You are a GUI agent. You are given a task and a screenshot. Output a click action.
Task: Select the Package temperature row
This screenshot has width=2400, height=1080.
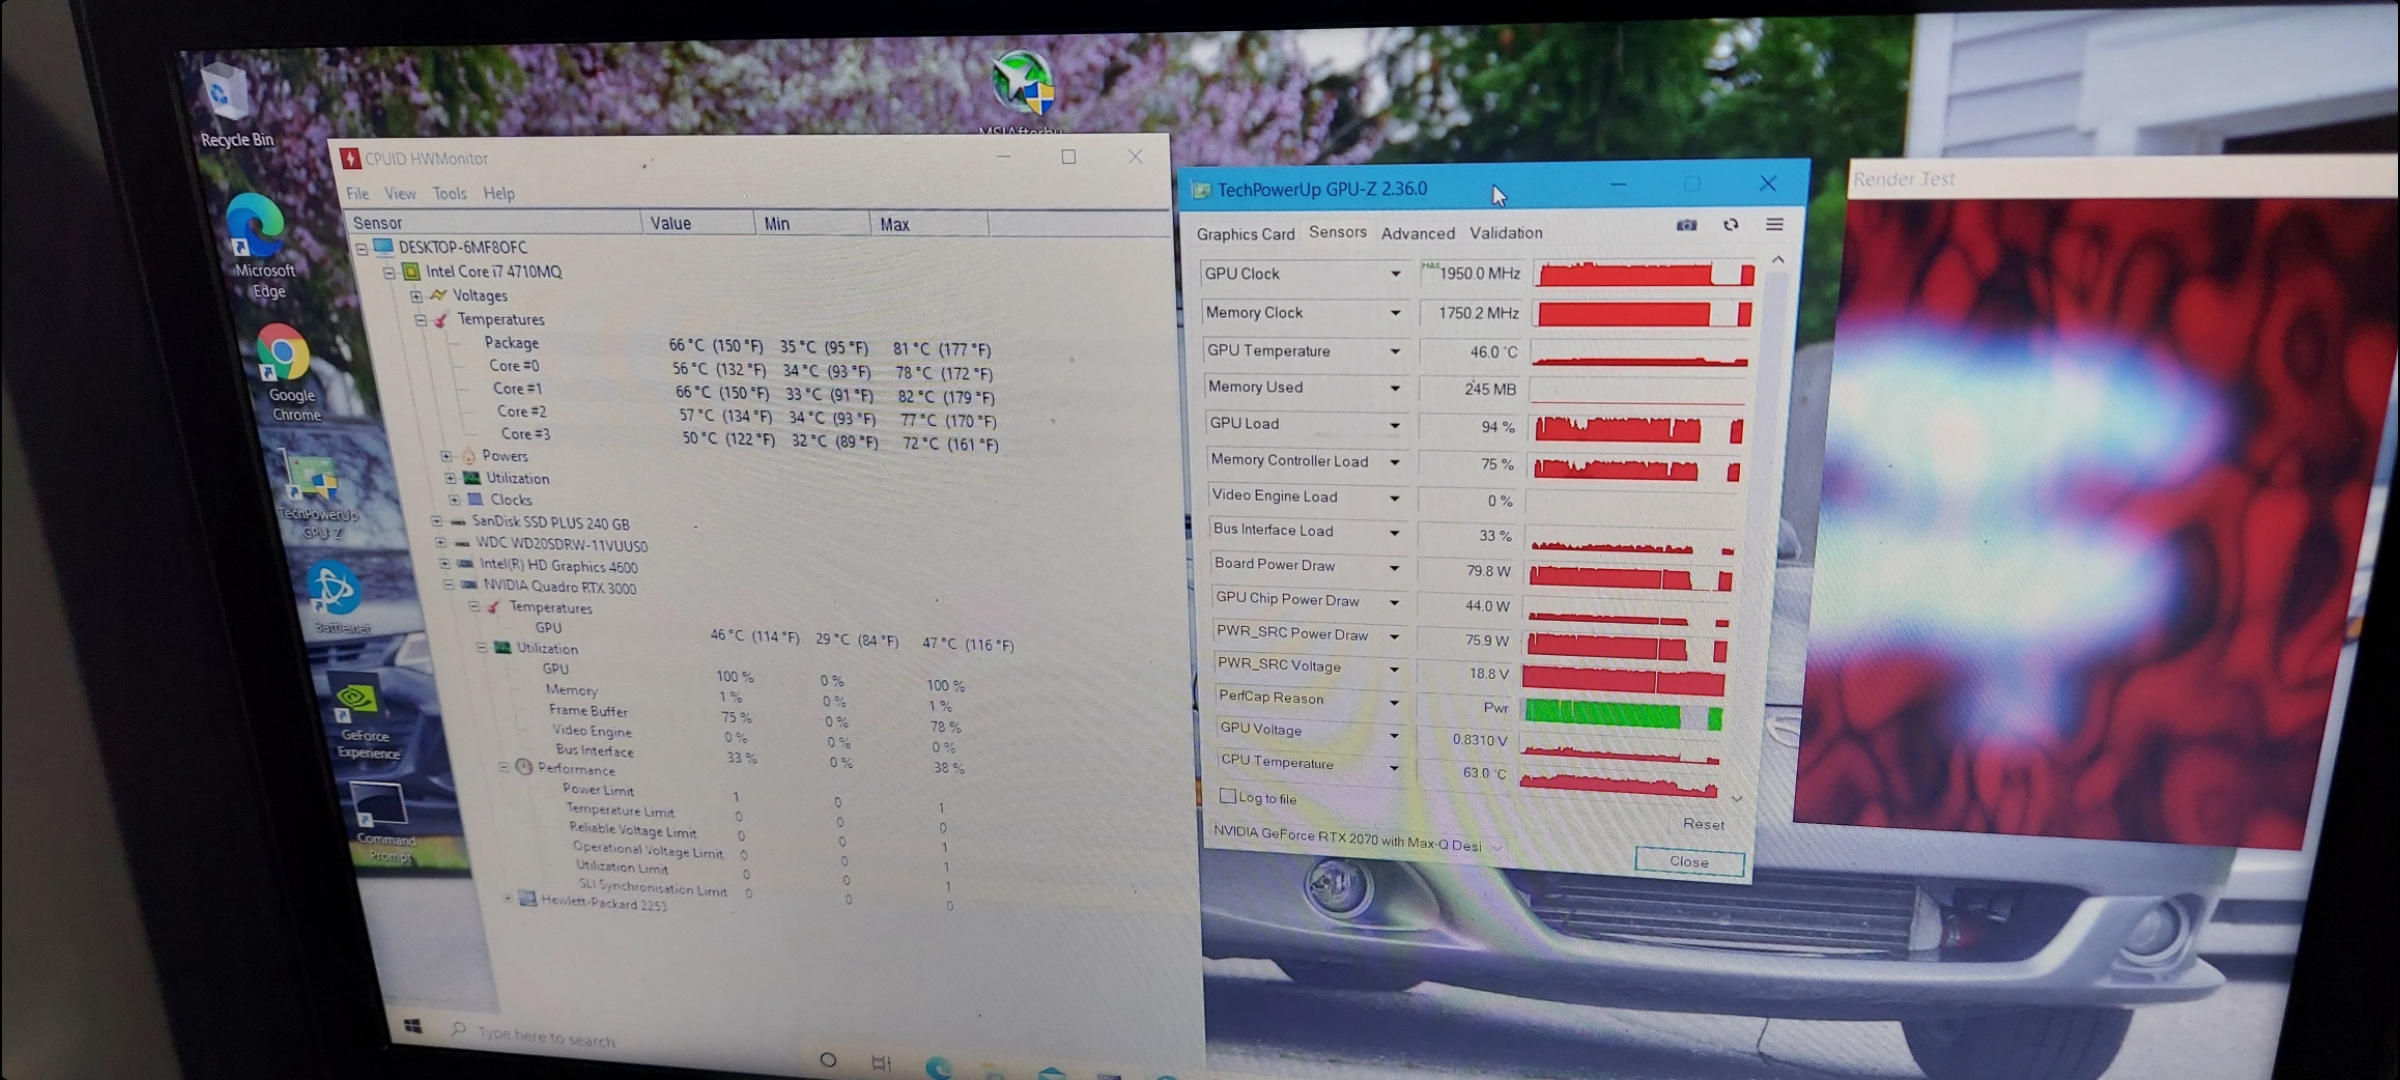tap(740, 345)
